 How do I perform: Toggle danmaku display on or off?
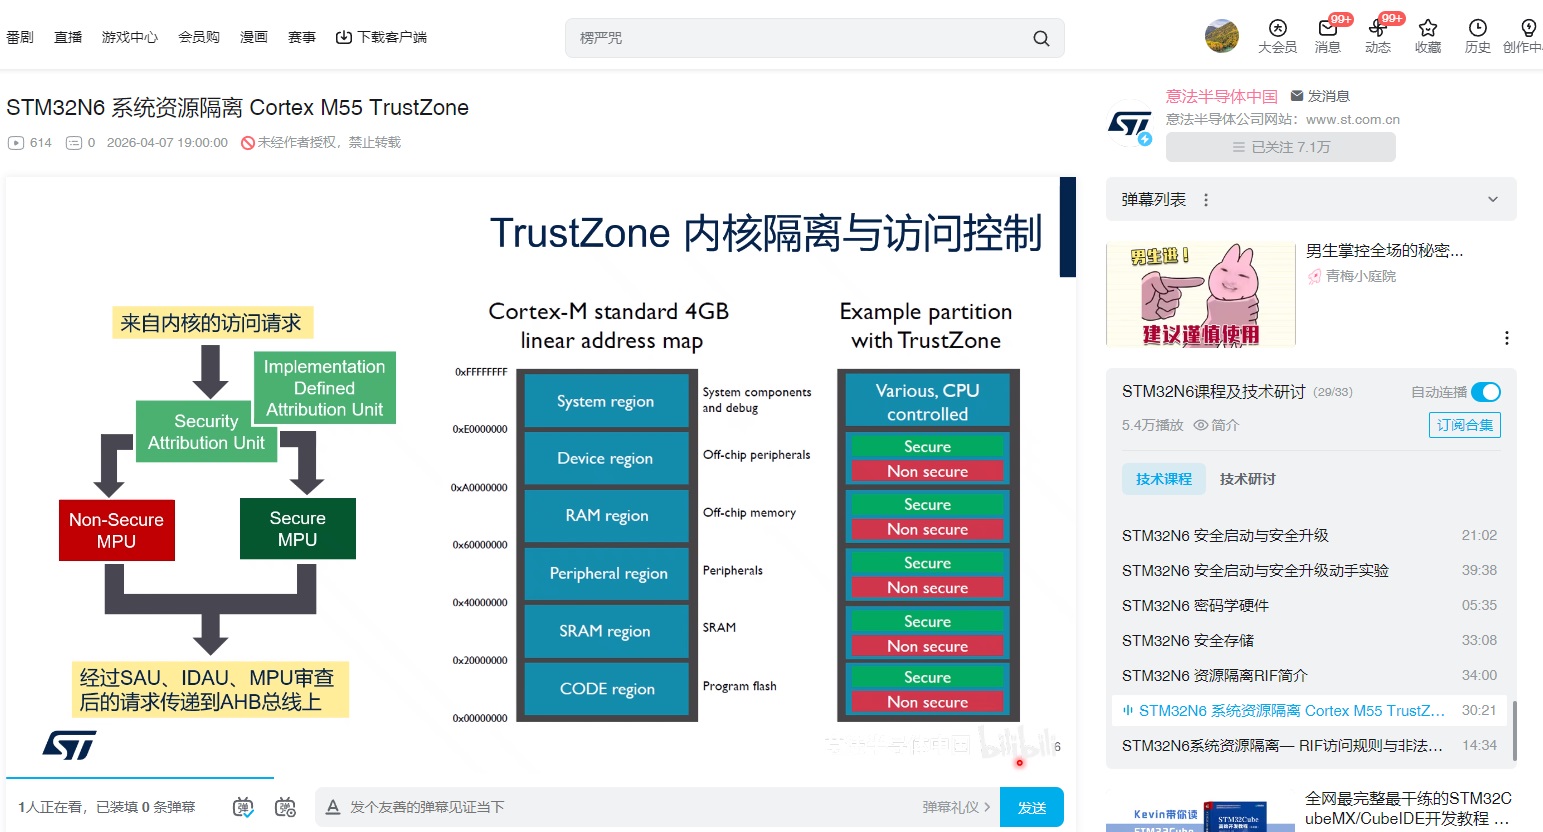pos(243,807)
